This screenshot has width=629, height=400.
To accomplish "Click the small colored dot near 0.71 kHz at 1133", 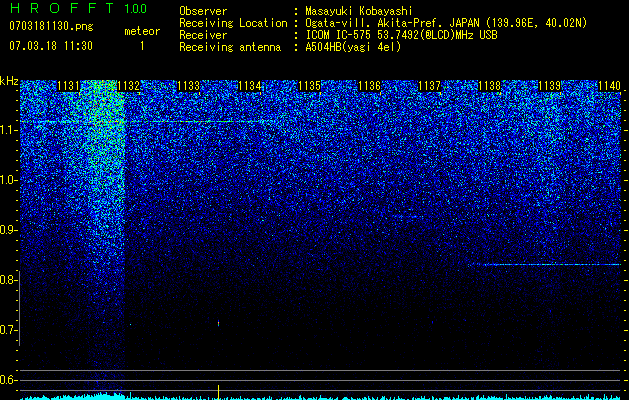I will [x=218, y=323].
